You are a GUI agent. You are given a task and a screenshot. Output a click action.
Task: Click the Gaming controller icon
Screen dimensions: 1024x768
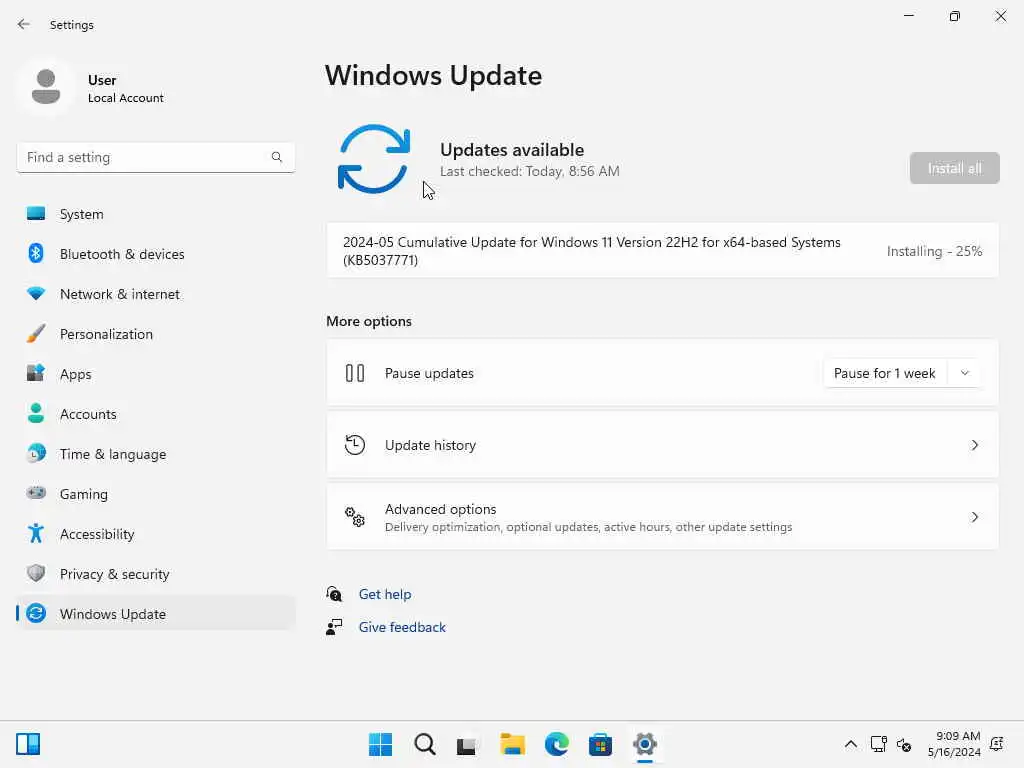36,493
